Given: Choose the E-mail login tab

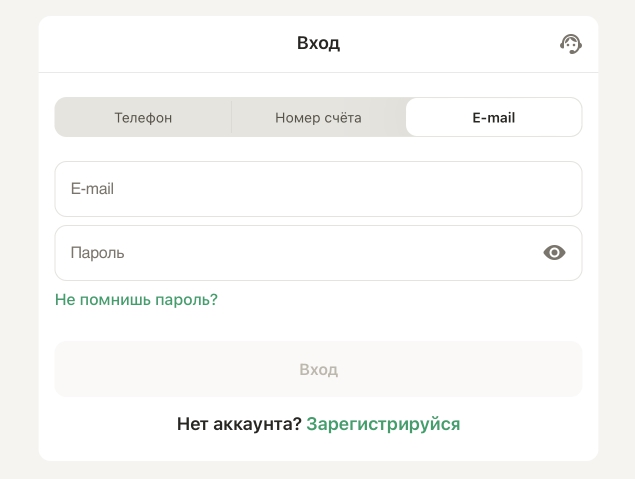Looking at the screenshot, I should pyautogui.click(x=493, y=117).
